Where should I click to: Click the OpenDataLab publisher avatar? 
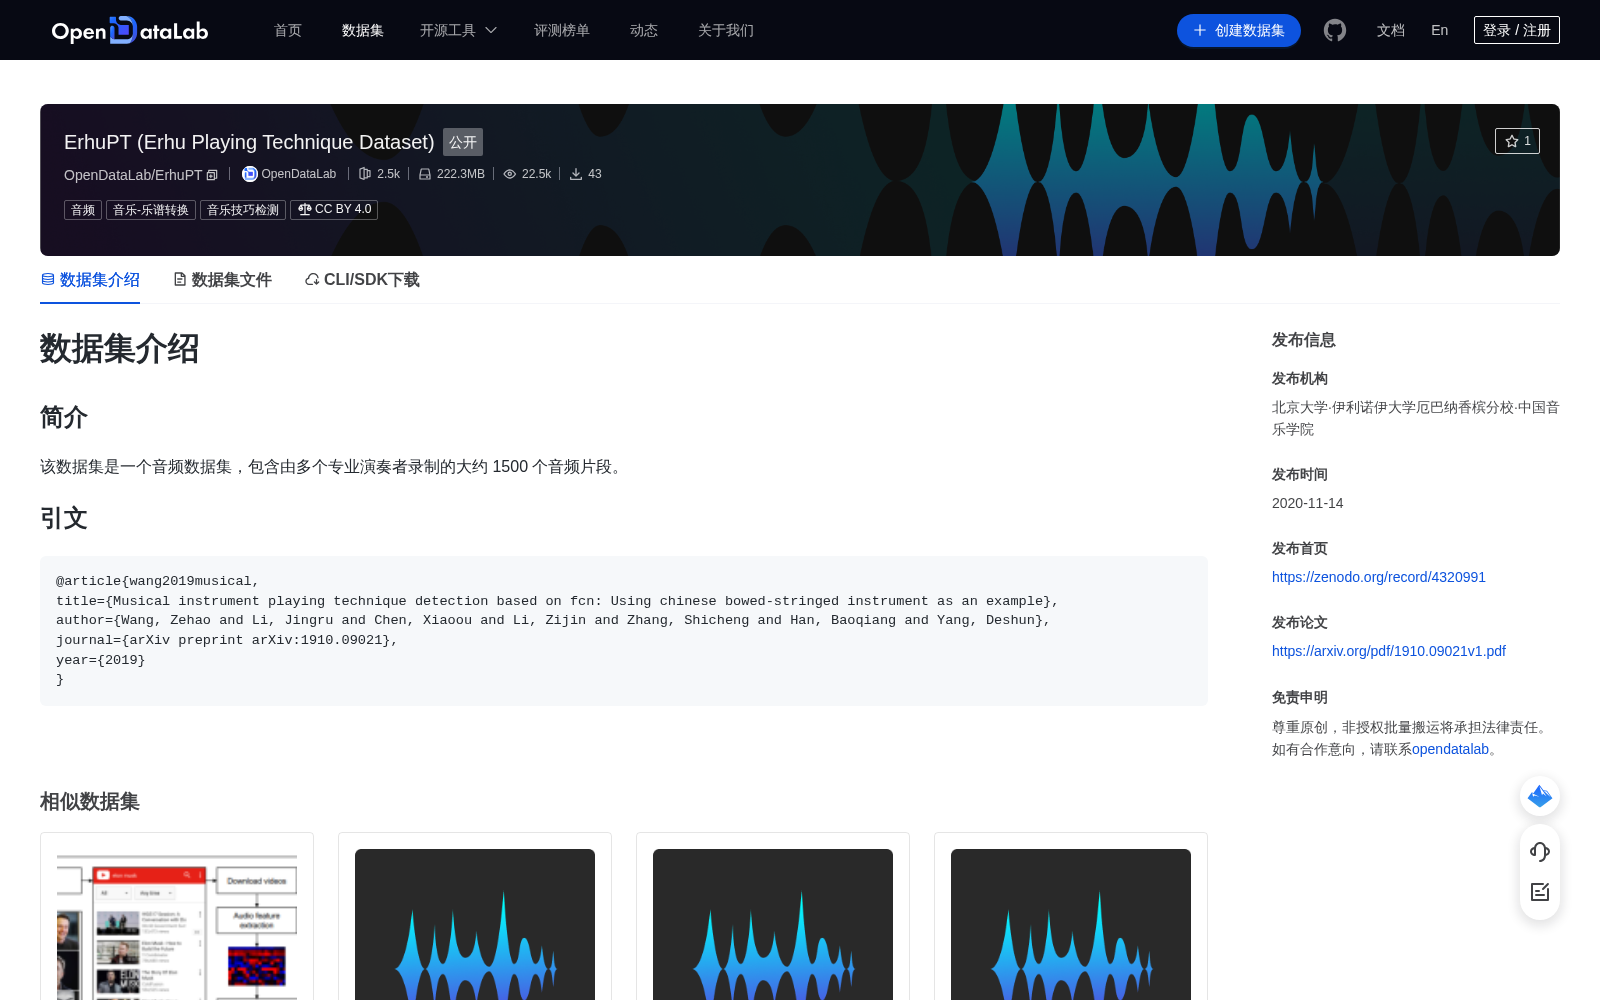(250, 174)
